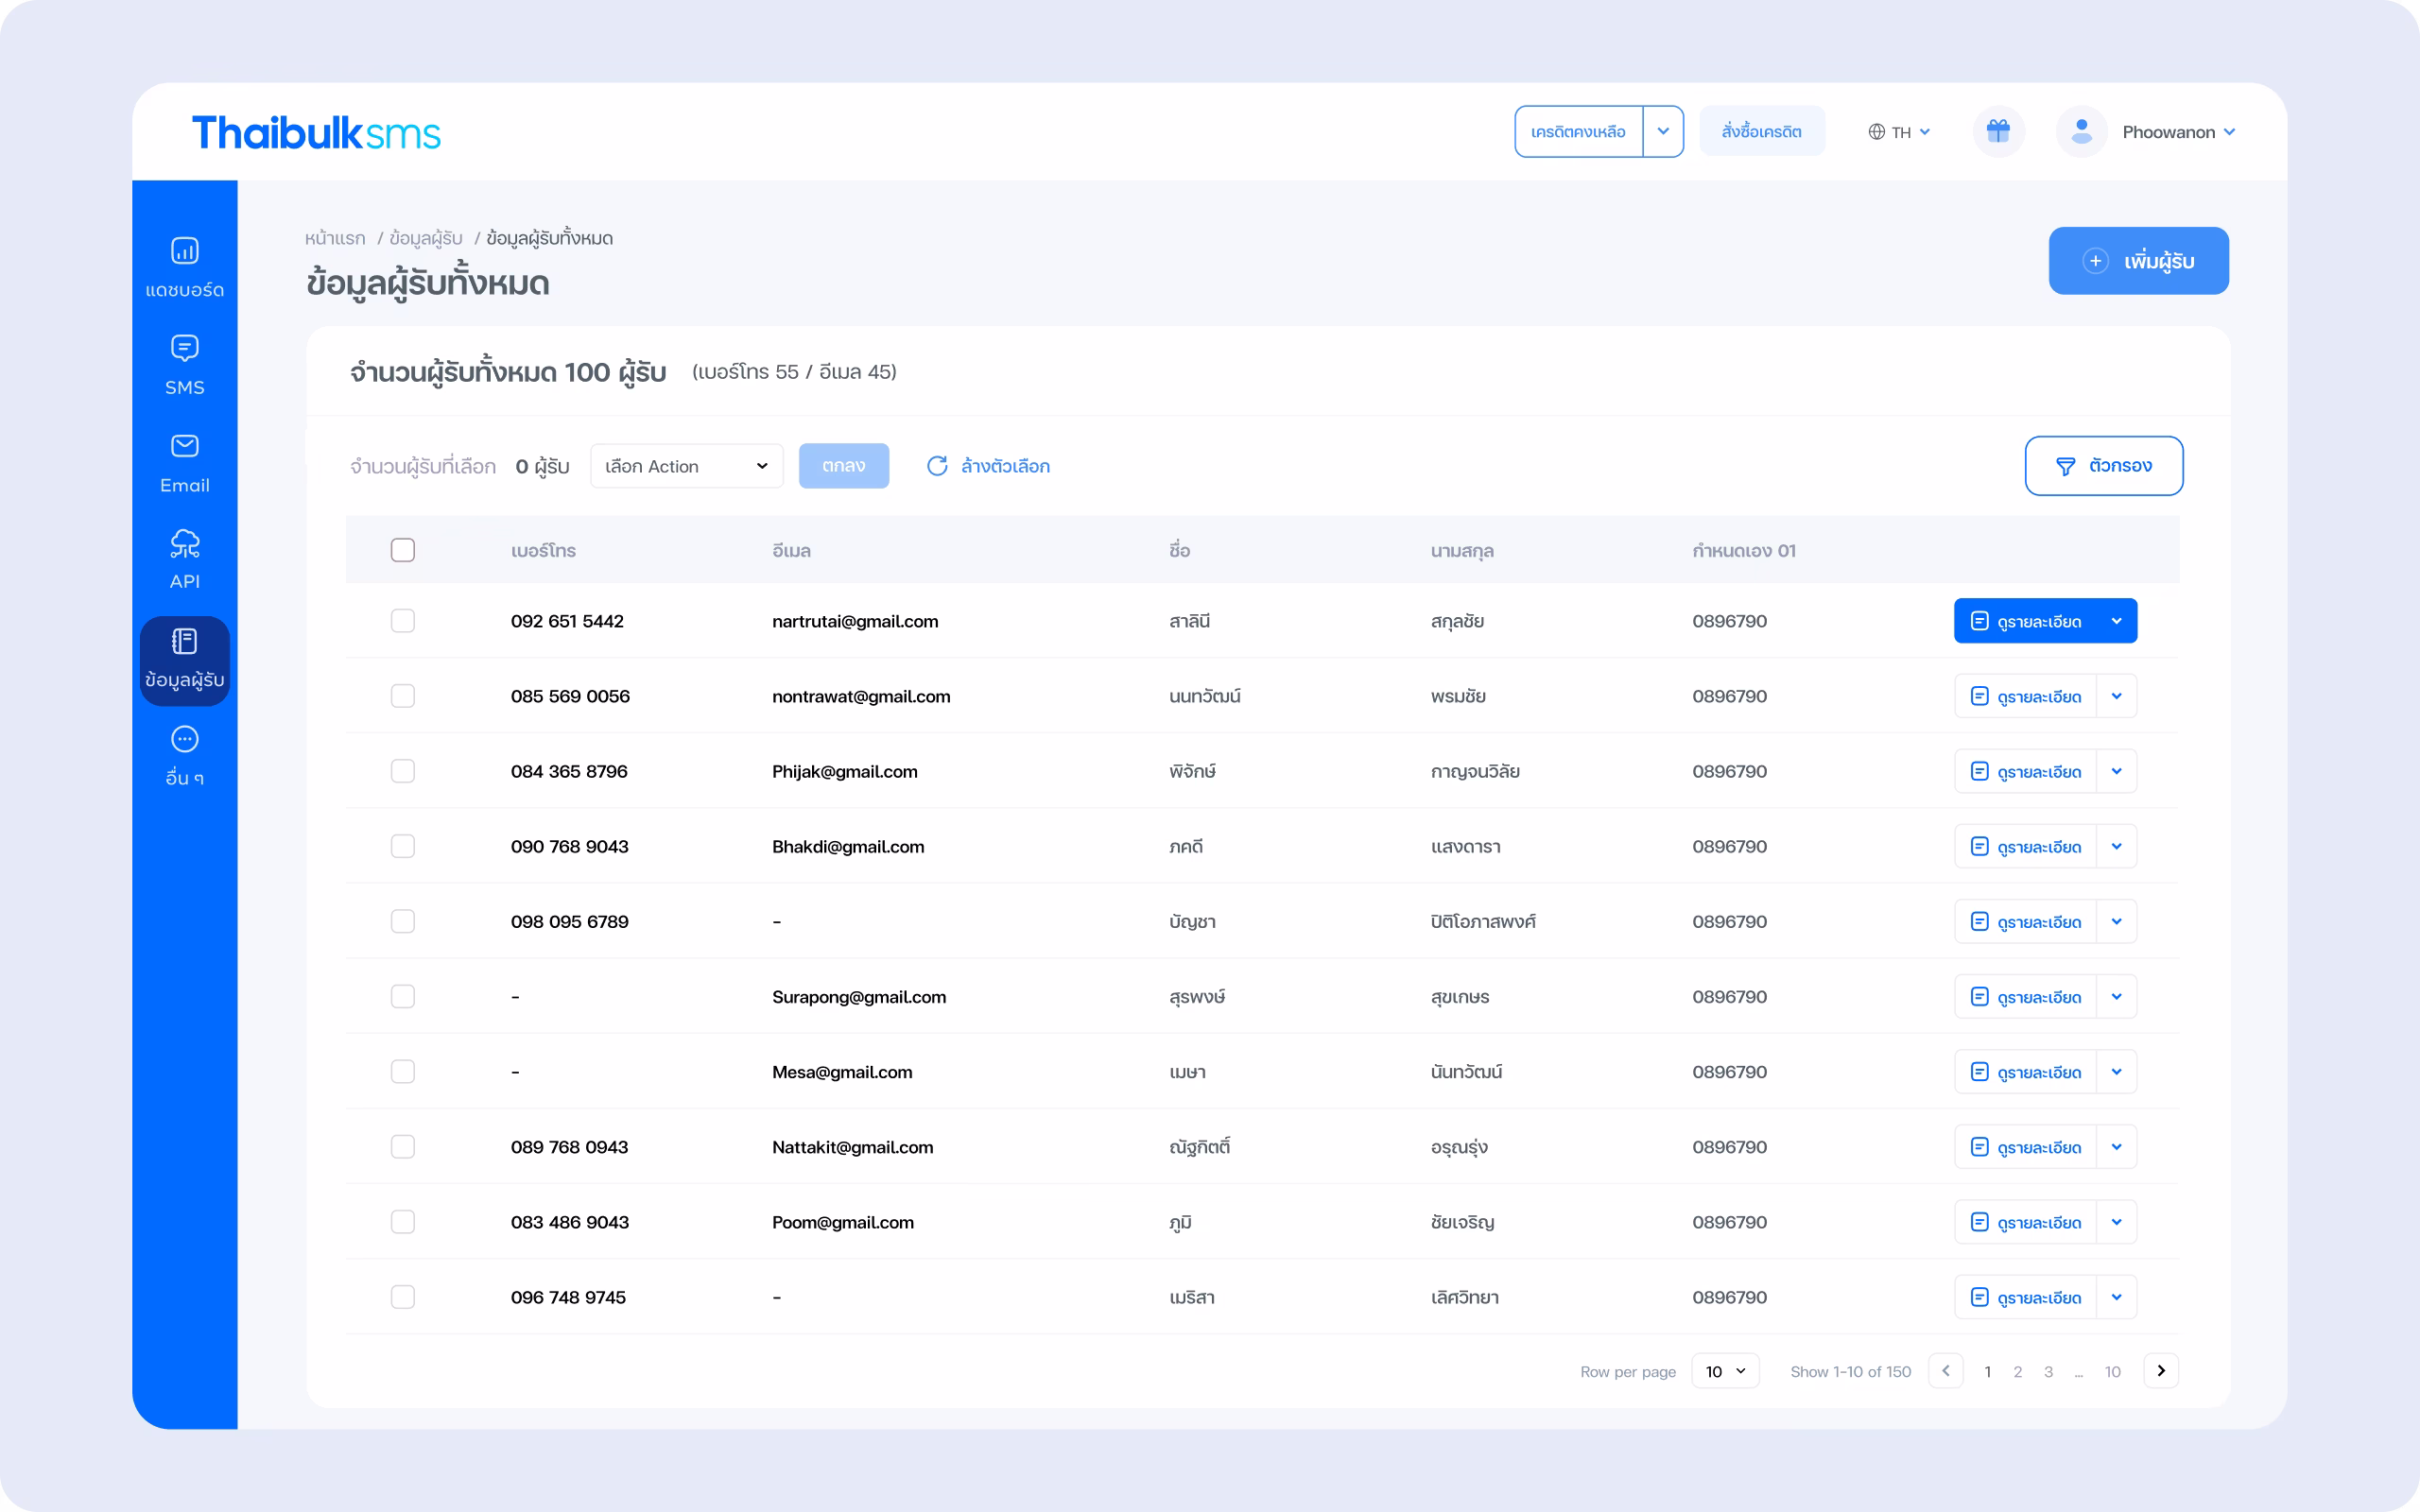
Task: Toggle the select-all checkbox in table header
Action: point(403,550)
